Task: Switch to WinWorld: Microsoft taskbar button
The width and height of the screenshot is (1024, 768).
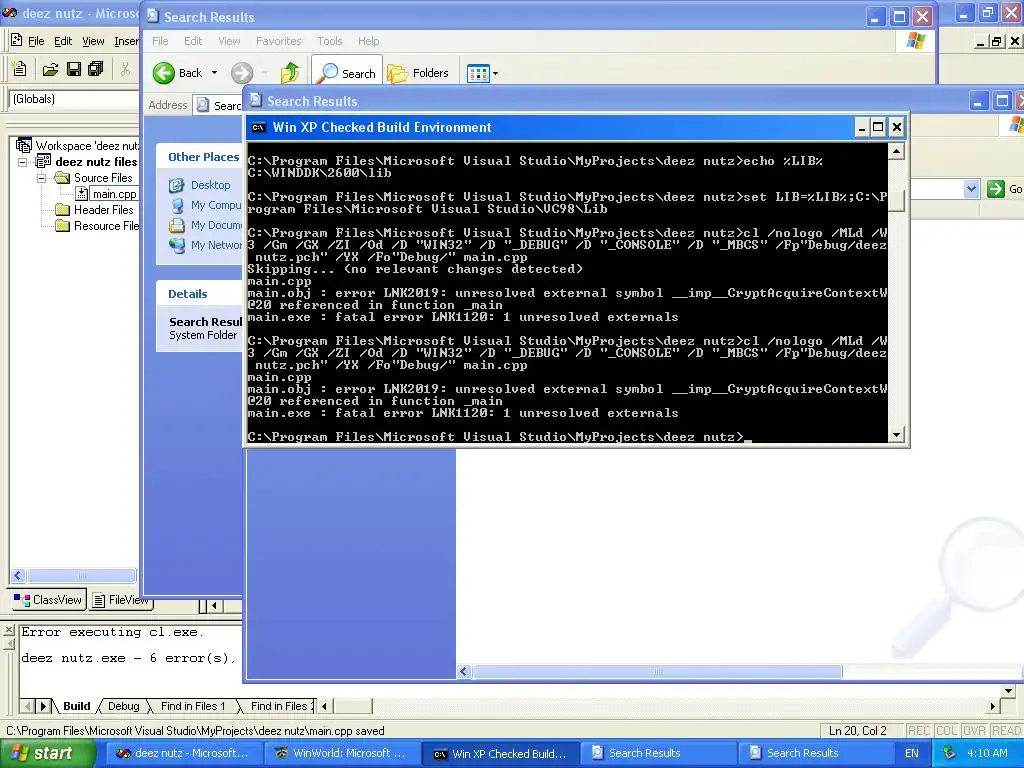Action: pos(341,753)
